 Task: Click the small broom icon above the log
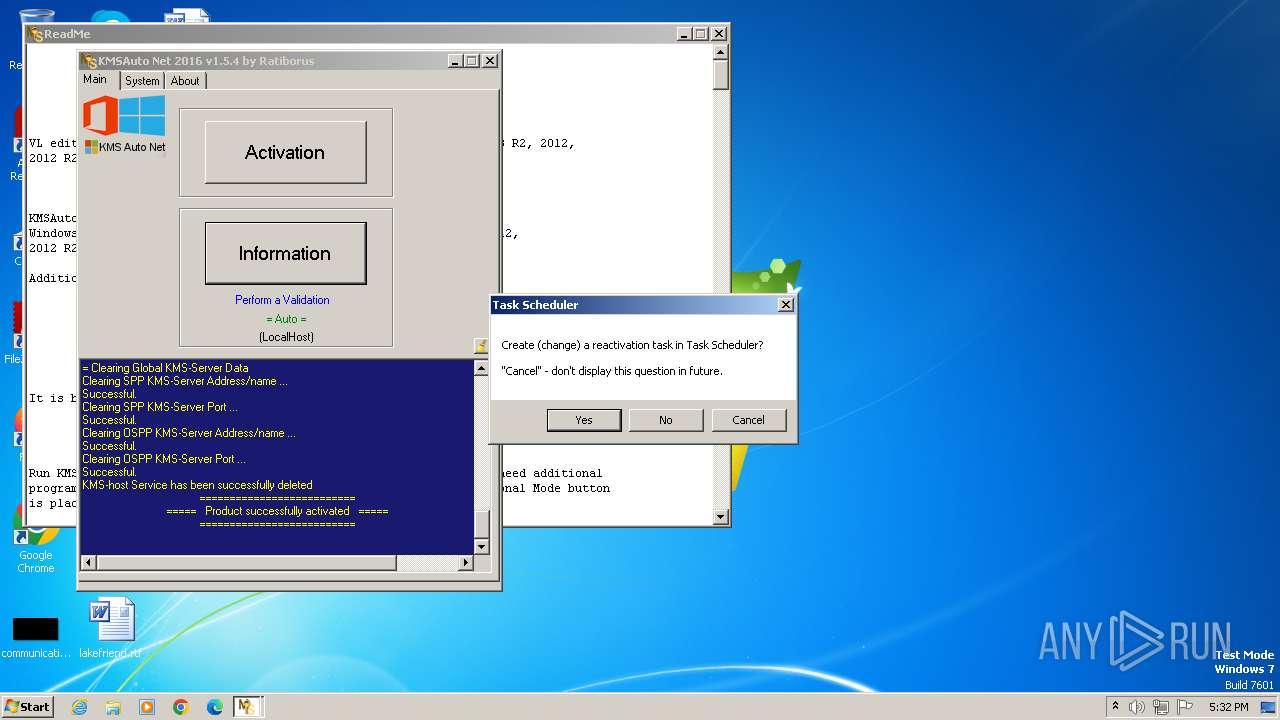click(x=481, y=346)
